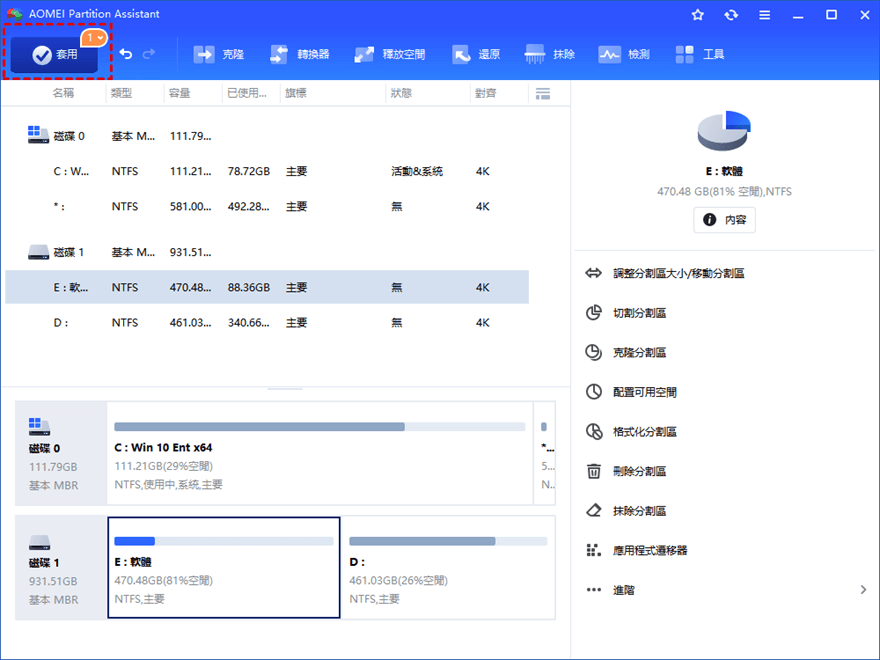880x660 pixels.
Task: Click the 還原 recover icon
Action: [461, 54]
